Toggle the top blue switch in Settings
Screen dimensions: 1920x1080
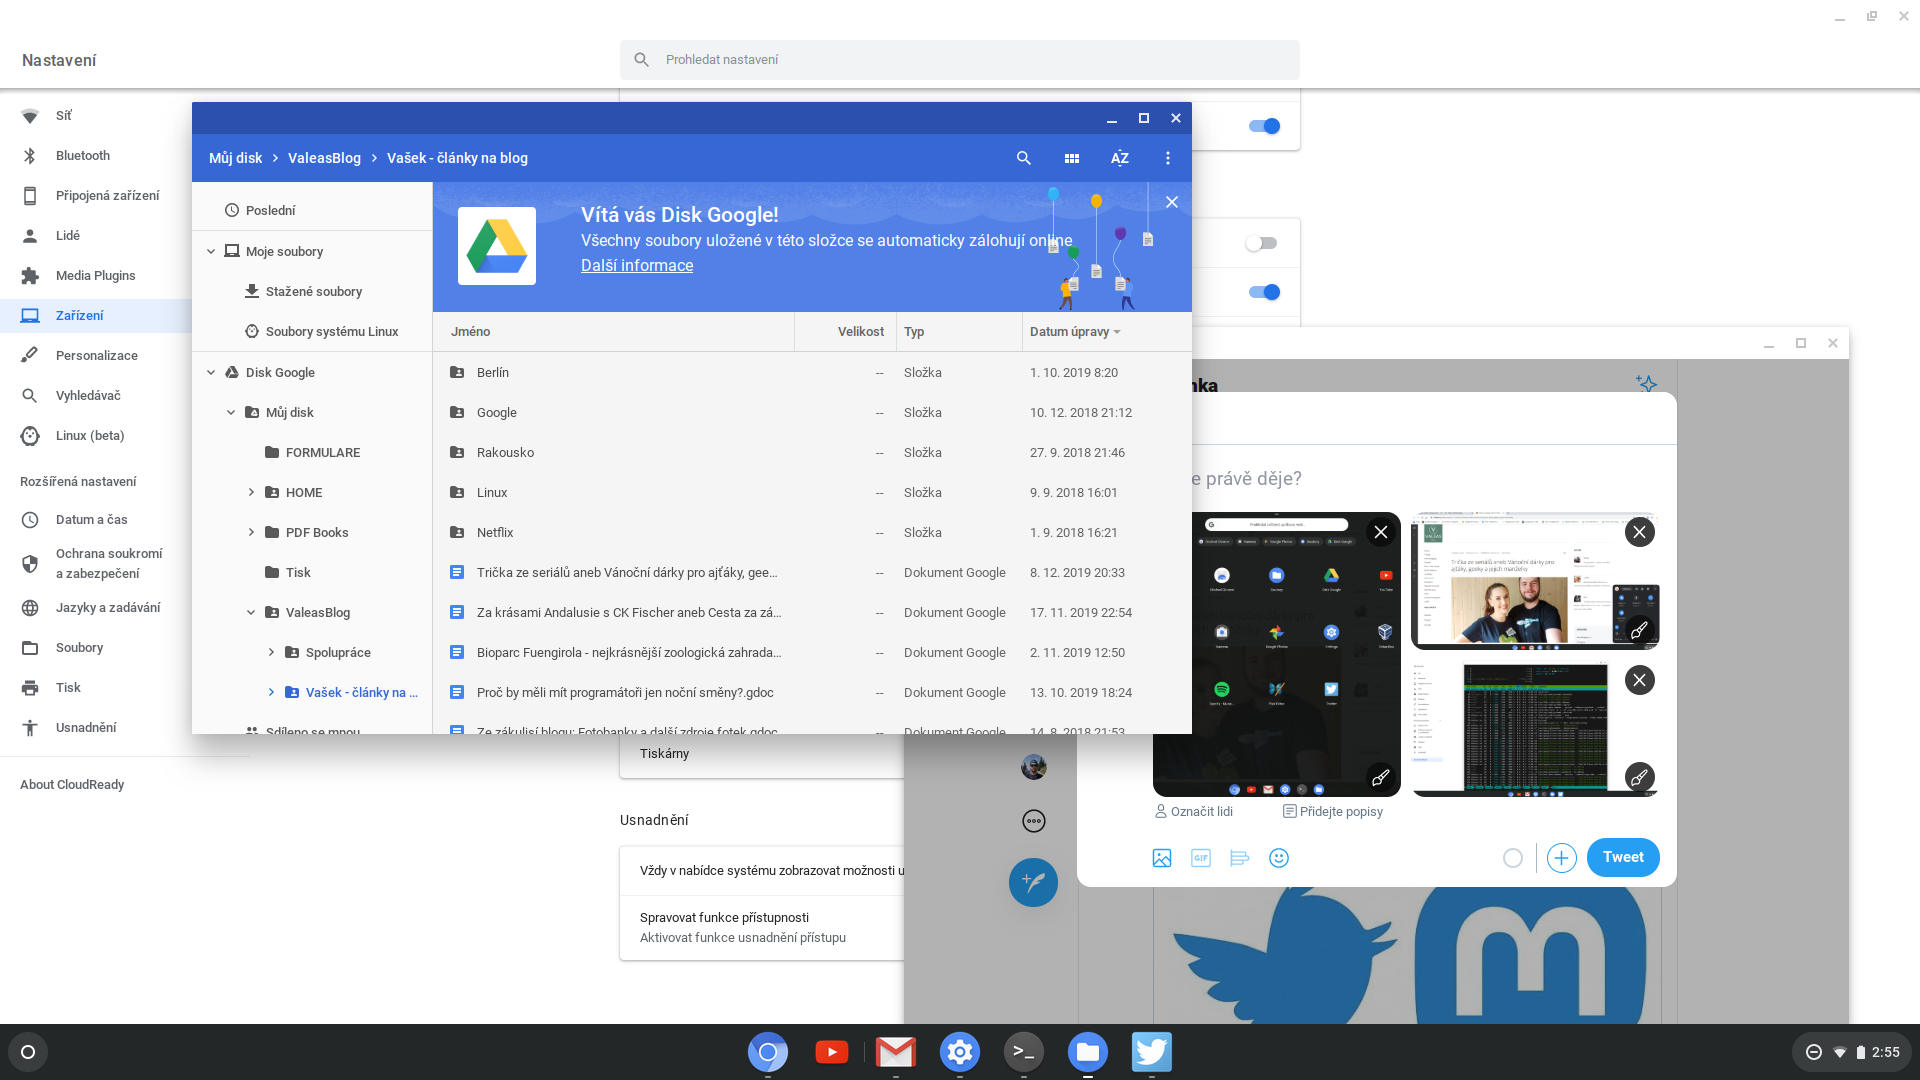[x=1264, y=126]
